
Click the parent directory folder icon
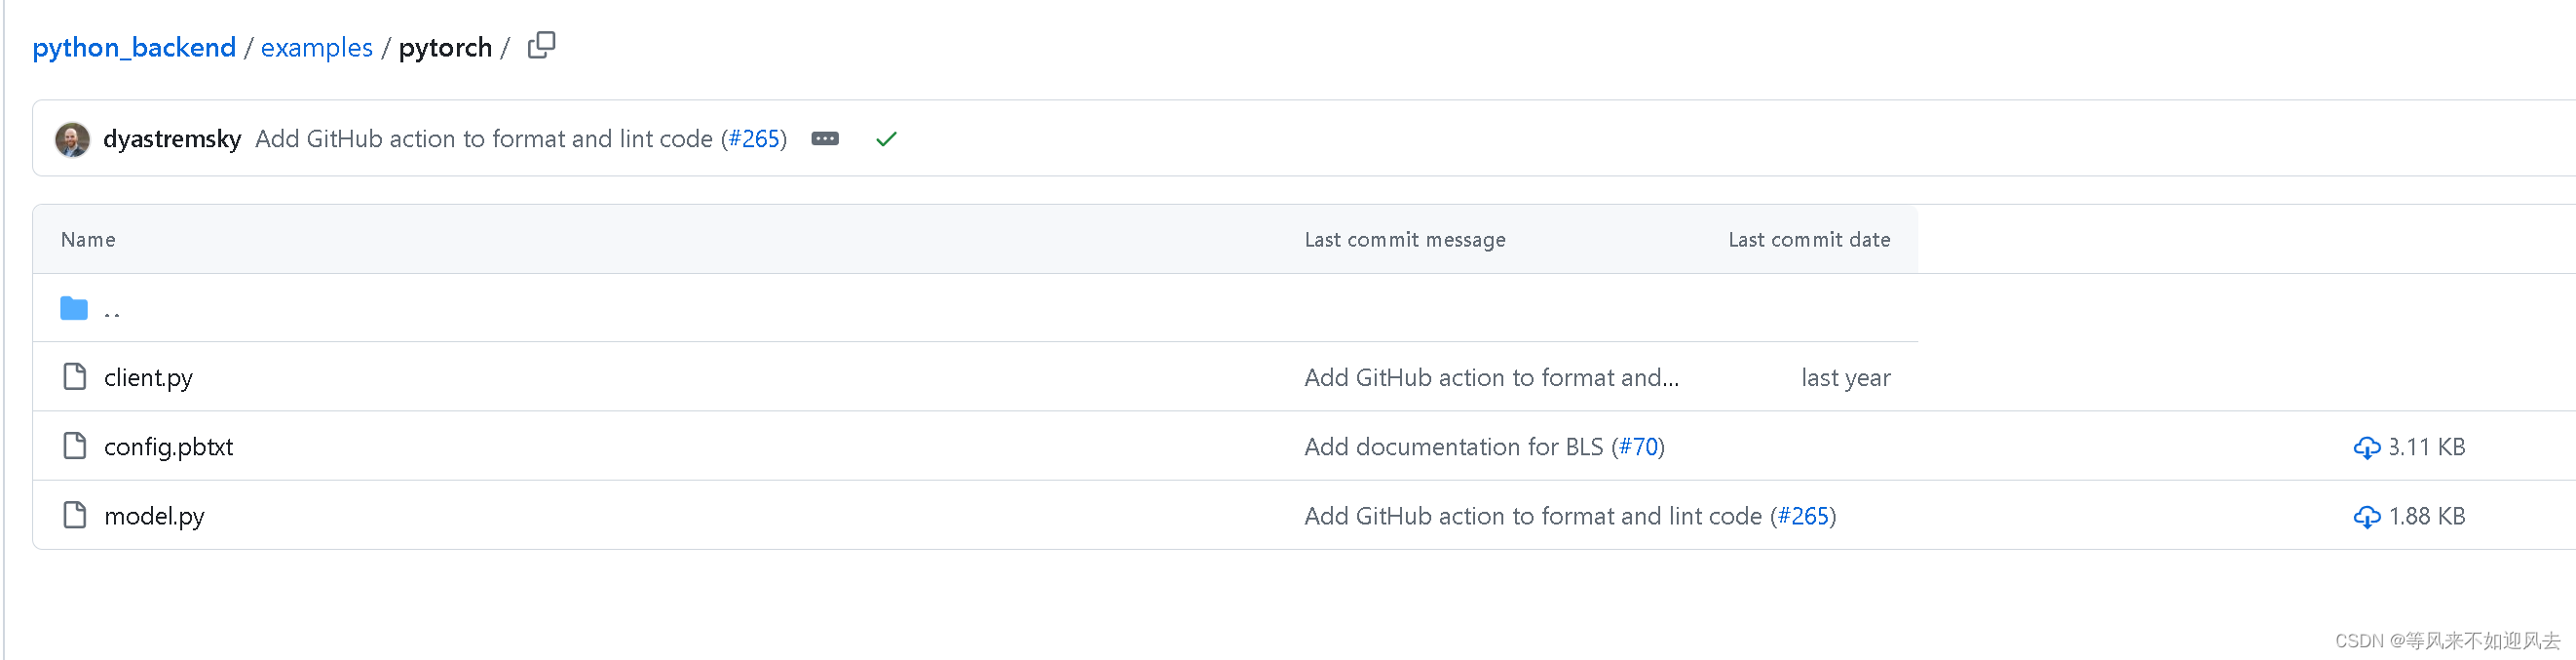[x=74, y=308]
